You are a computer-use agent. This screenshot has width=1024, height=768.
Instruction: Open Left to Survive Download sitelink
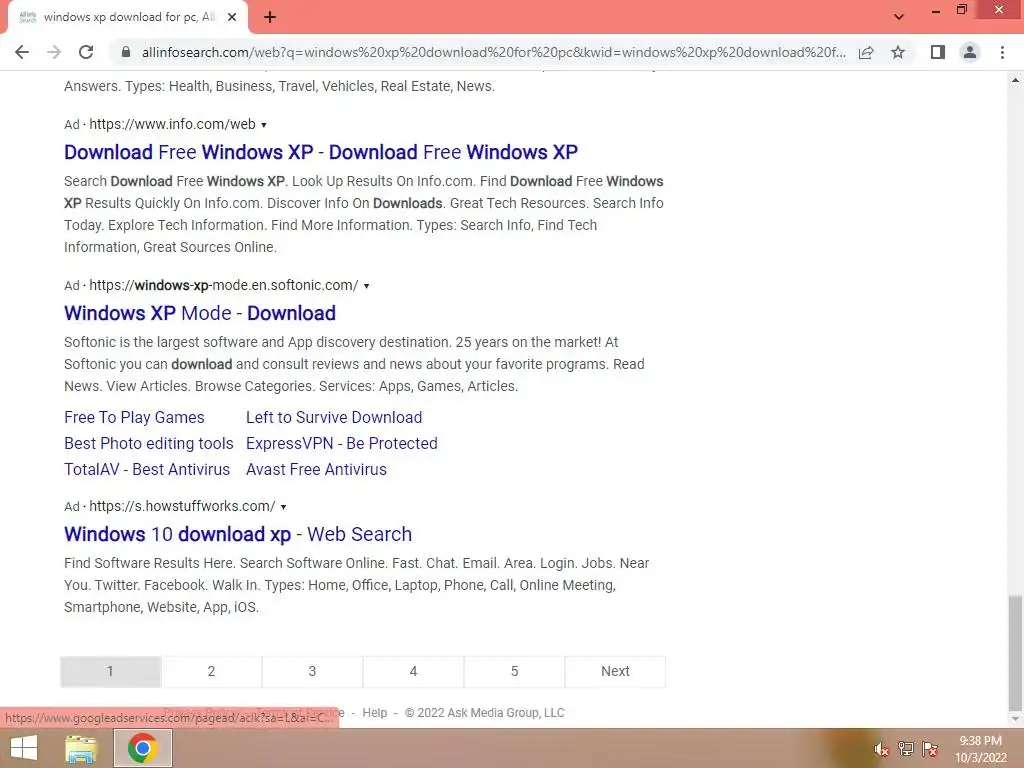coord(334,417)
